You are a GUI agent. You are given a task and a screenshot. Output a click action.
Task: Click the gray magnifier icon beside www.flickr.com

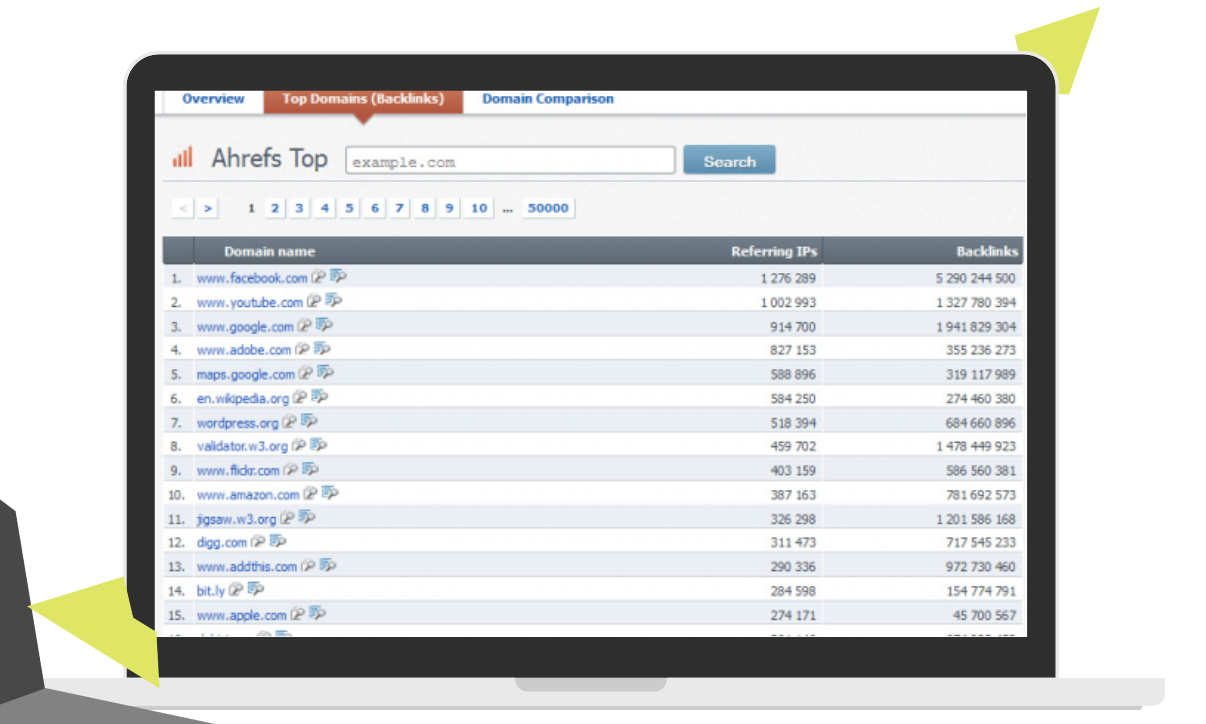291,469
